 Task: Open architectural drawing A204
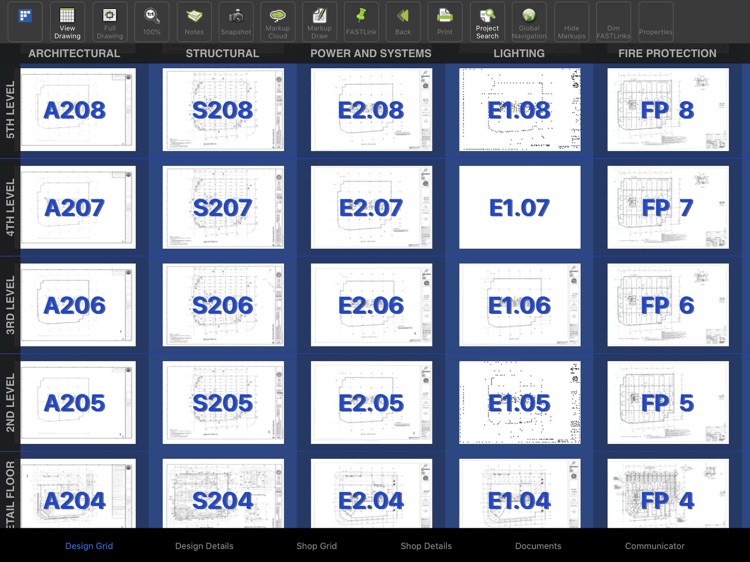click(x=78, y=493)
